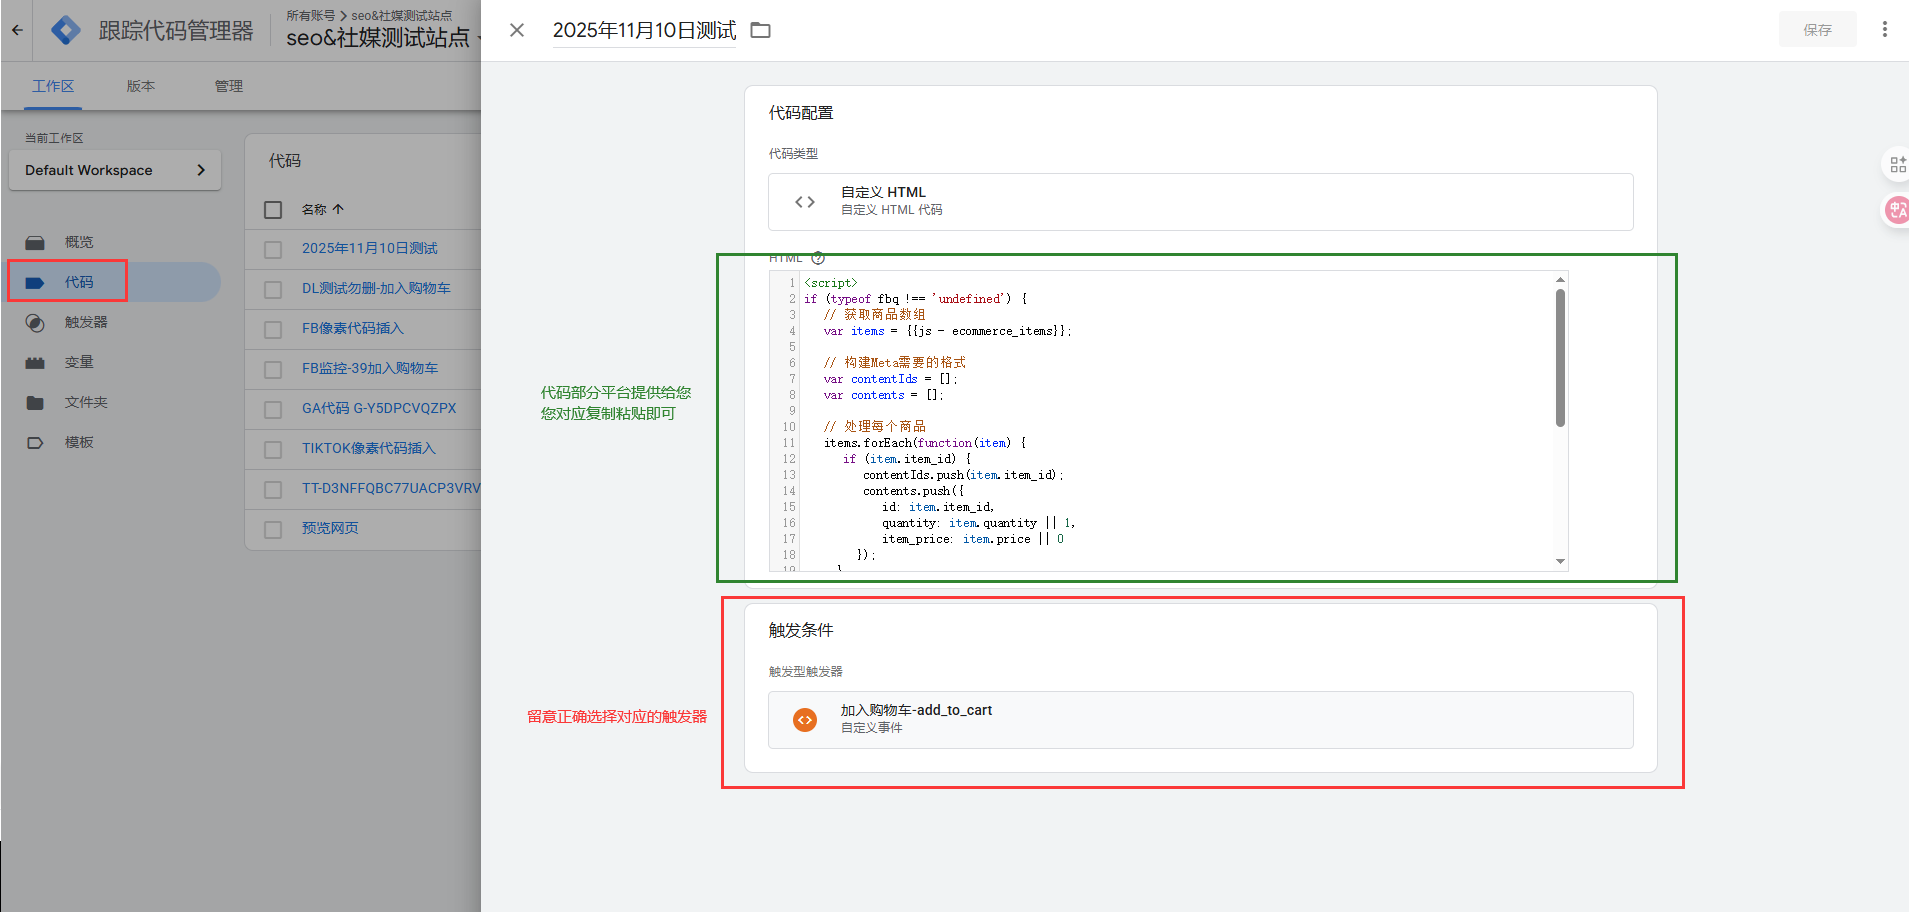Open the 触发器 sidebar section

(86, 323)
